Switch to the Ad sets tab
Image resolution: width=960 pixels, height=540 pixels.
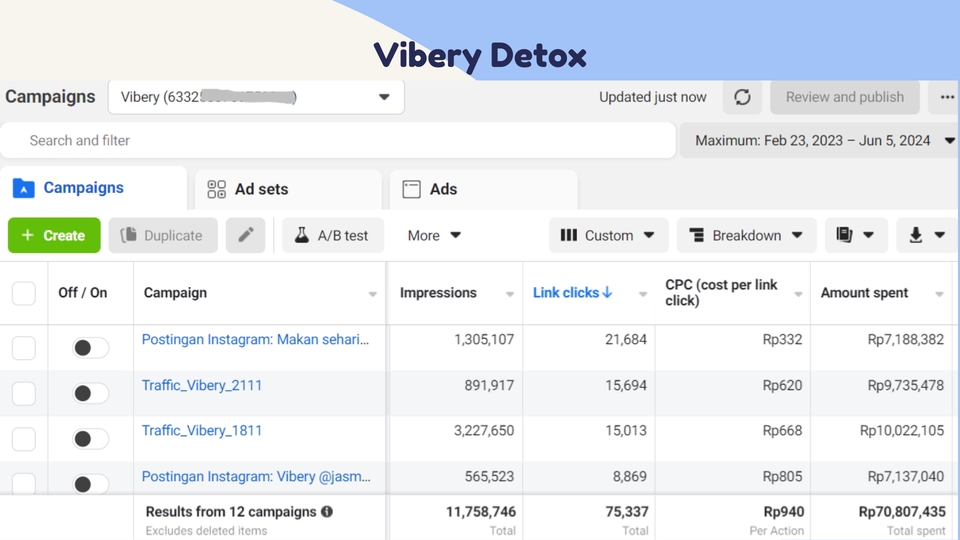(x=288, y=189)
